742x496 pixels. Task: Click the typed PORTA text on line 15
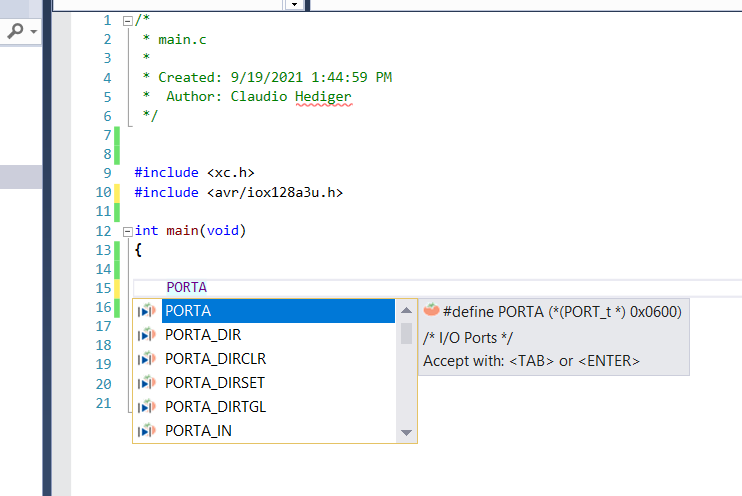point(186,287)
